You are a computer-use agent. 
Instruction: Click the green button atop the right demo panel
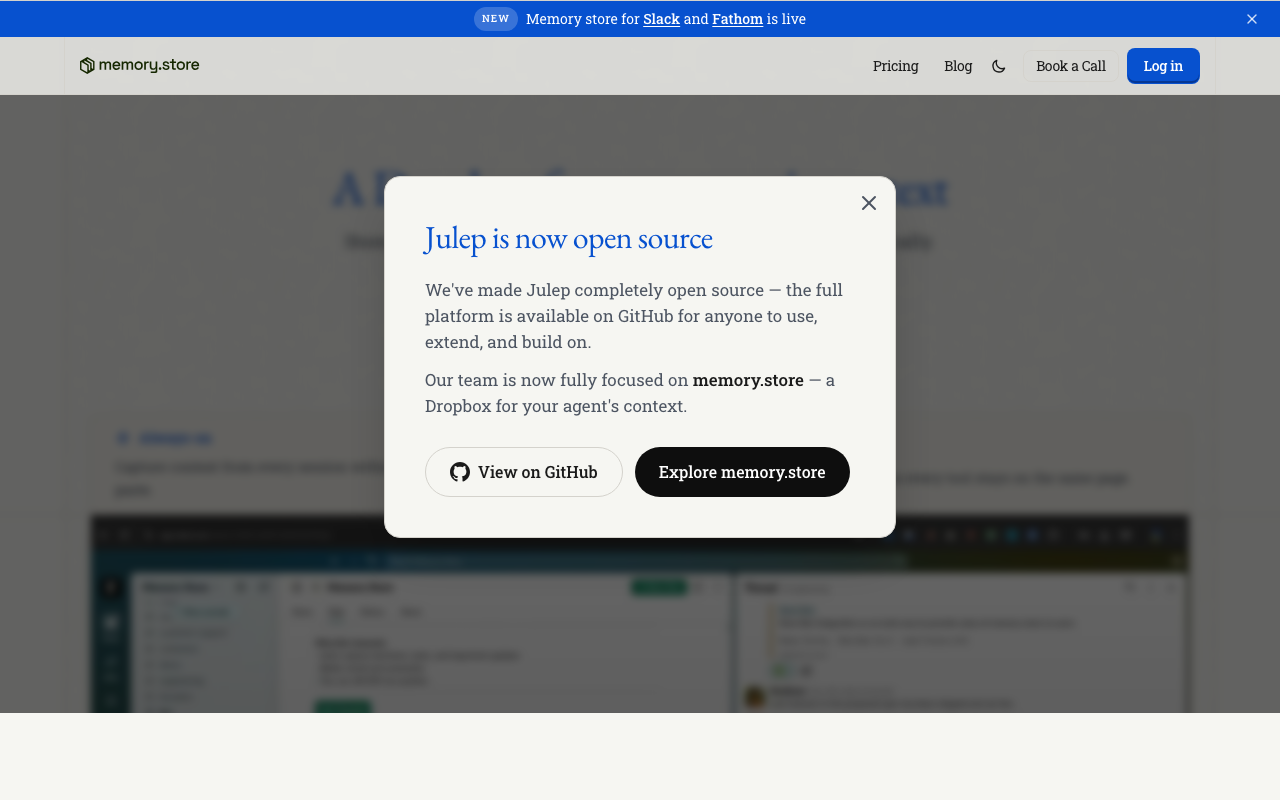click(658, 587)
